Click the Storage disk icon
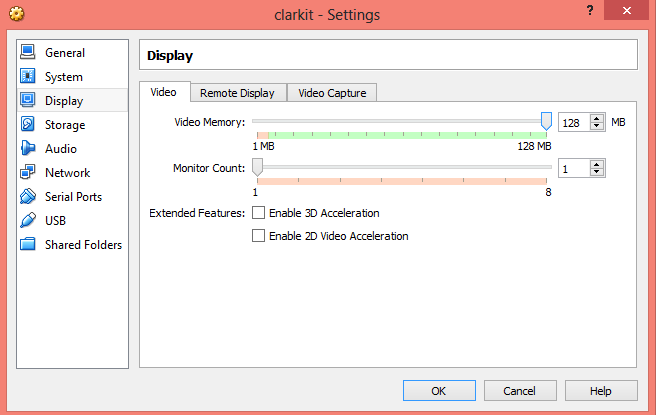 (28, 124)
